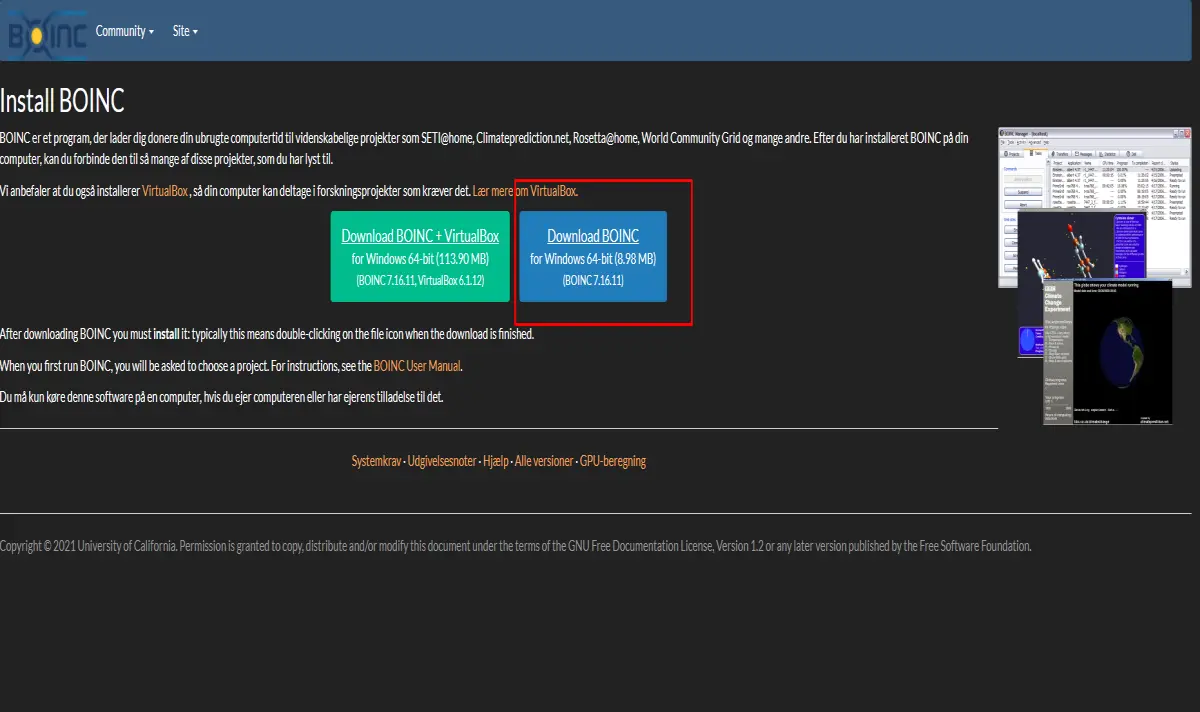Open the Community dropdown menu

[125, 31]
